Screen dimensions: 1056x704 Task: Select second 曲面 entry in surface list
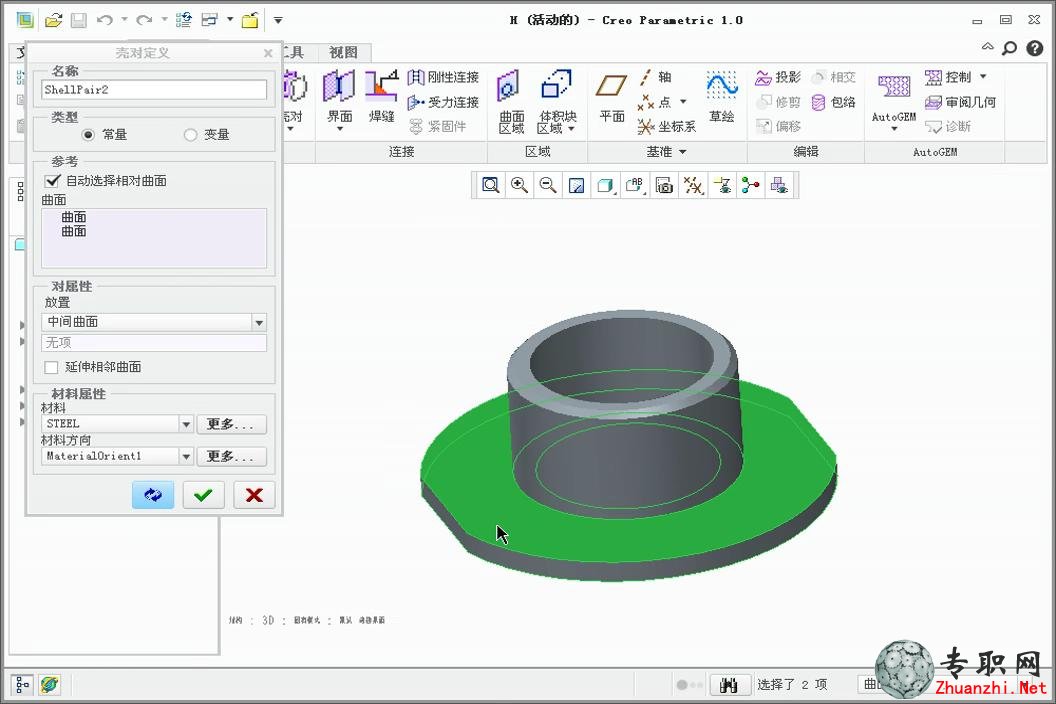(x=74, y=231)
